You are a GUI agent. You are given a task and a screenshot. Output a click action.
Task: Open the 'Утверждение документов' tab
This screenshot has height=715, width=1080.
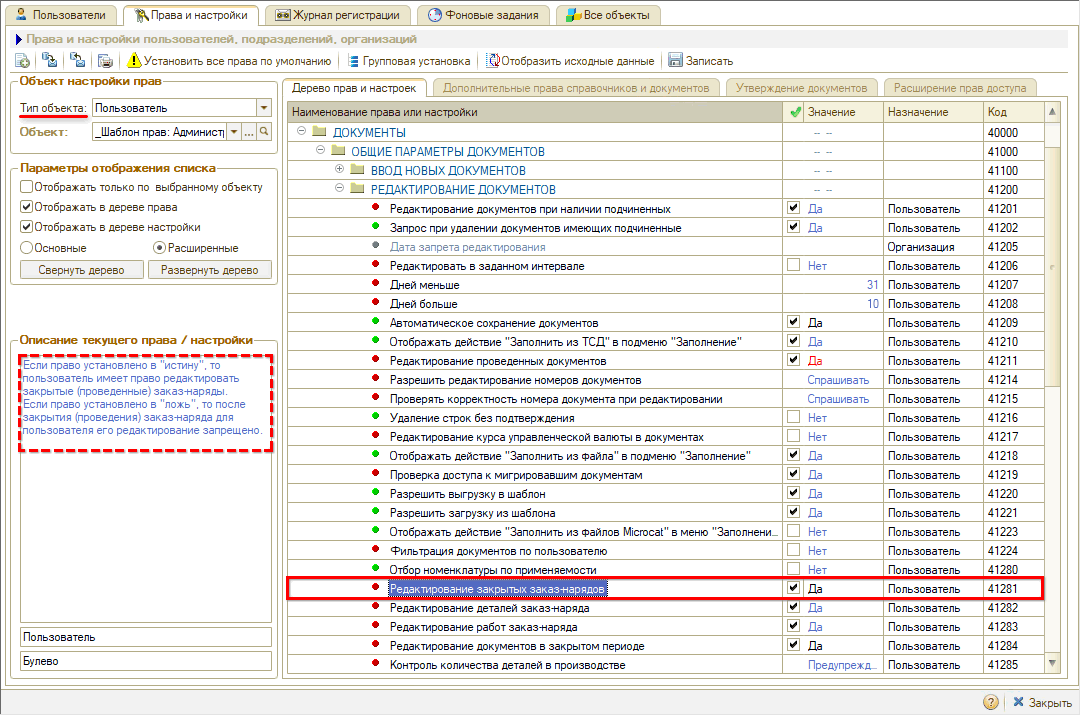(x=801, y=88)
